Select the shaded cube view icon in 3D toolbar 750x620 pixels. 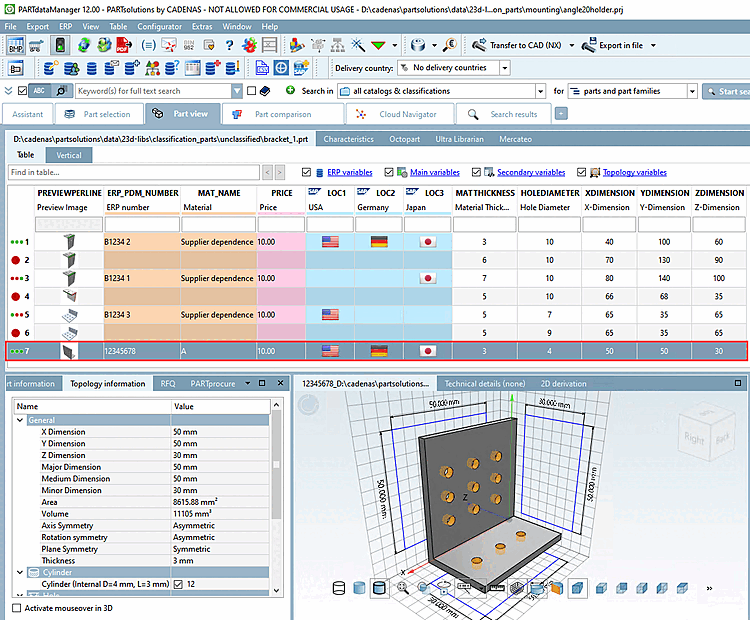(x=577, y=588)
